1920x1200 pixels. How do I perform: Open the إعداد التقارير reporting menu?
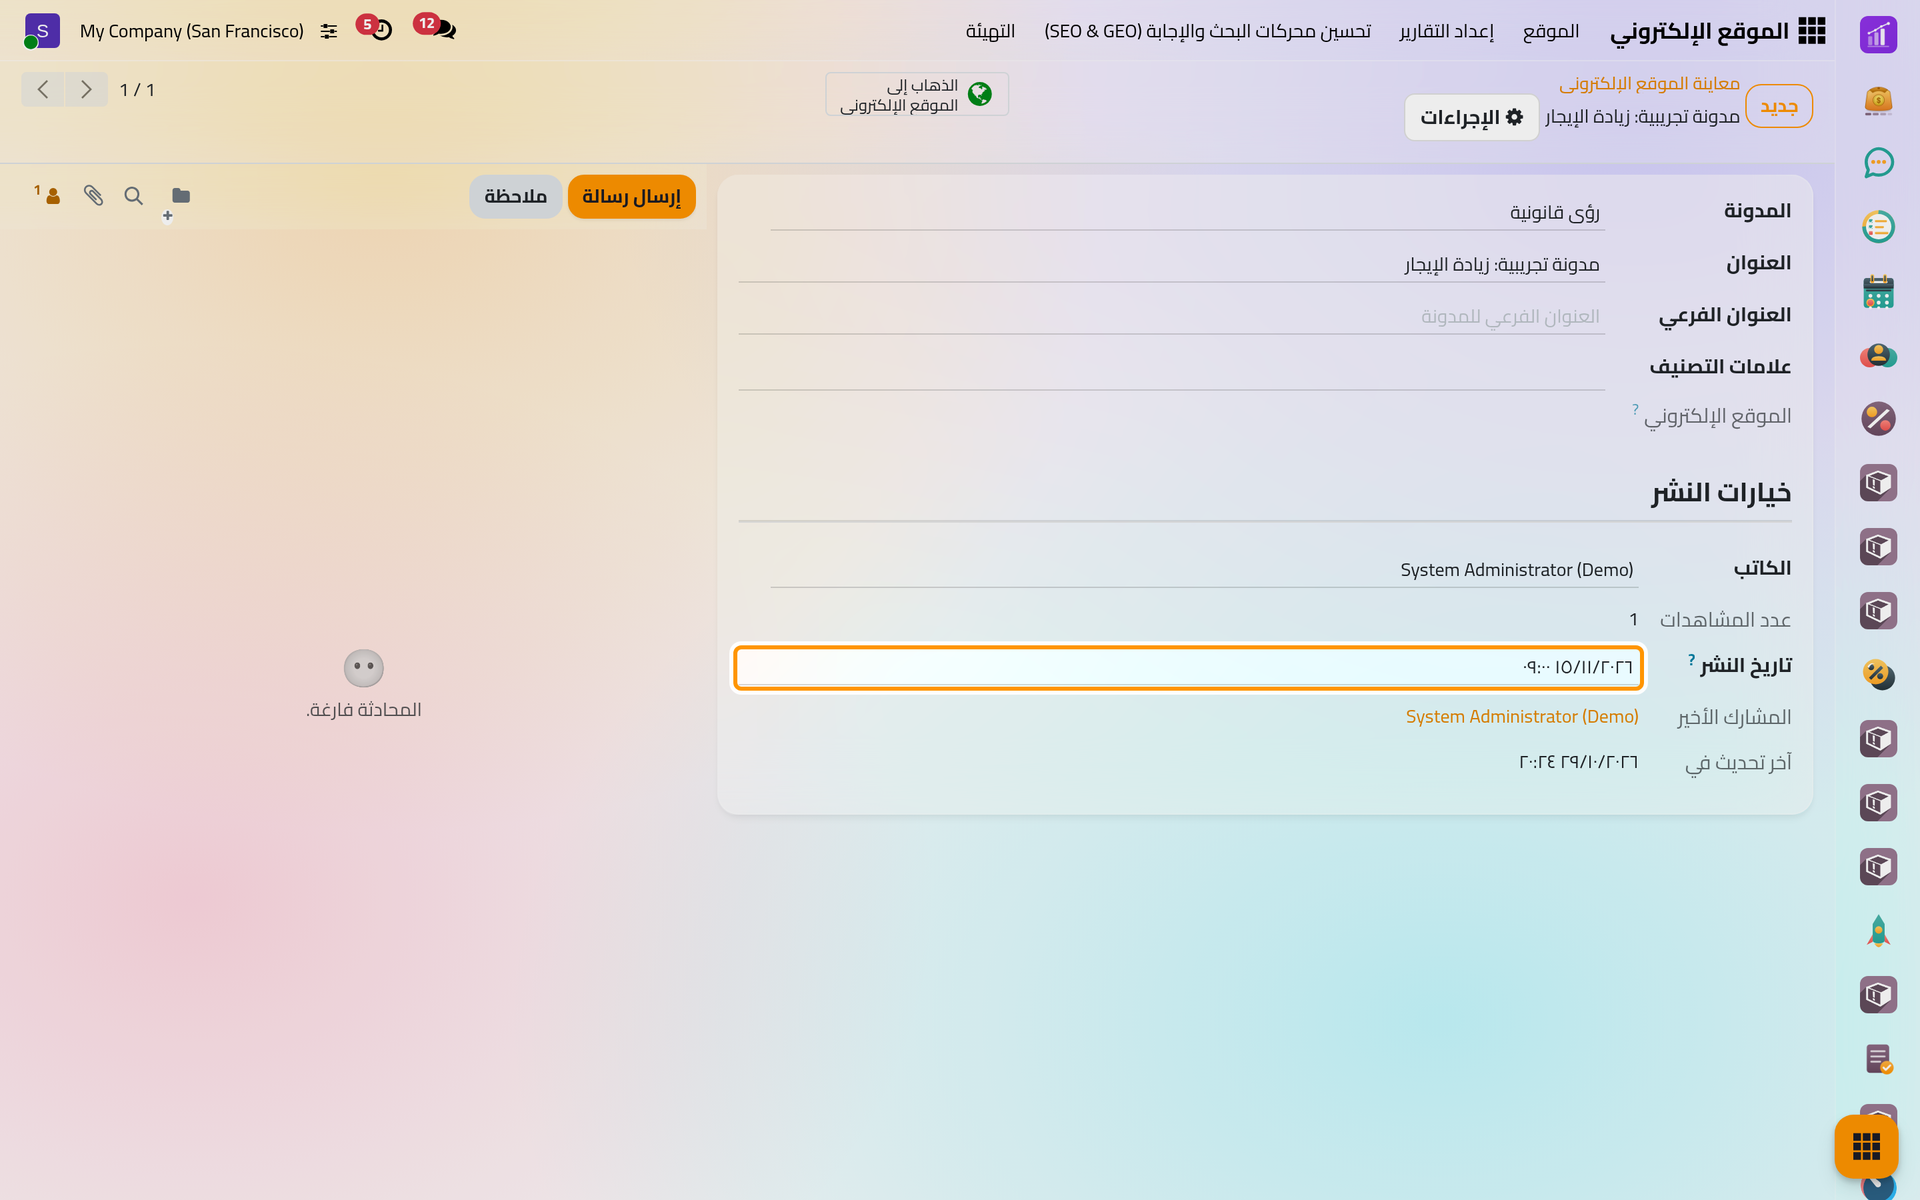coord(1447,31)
